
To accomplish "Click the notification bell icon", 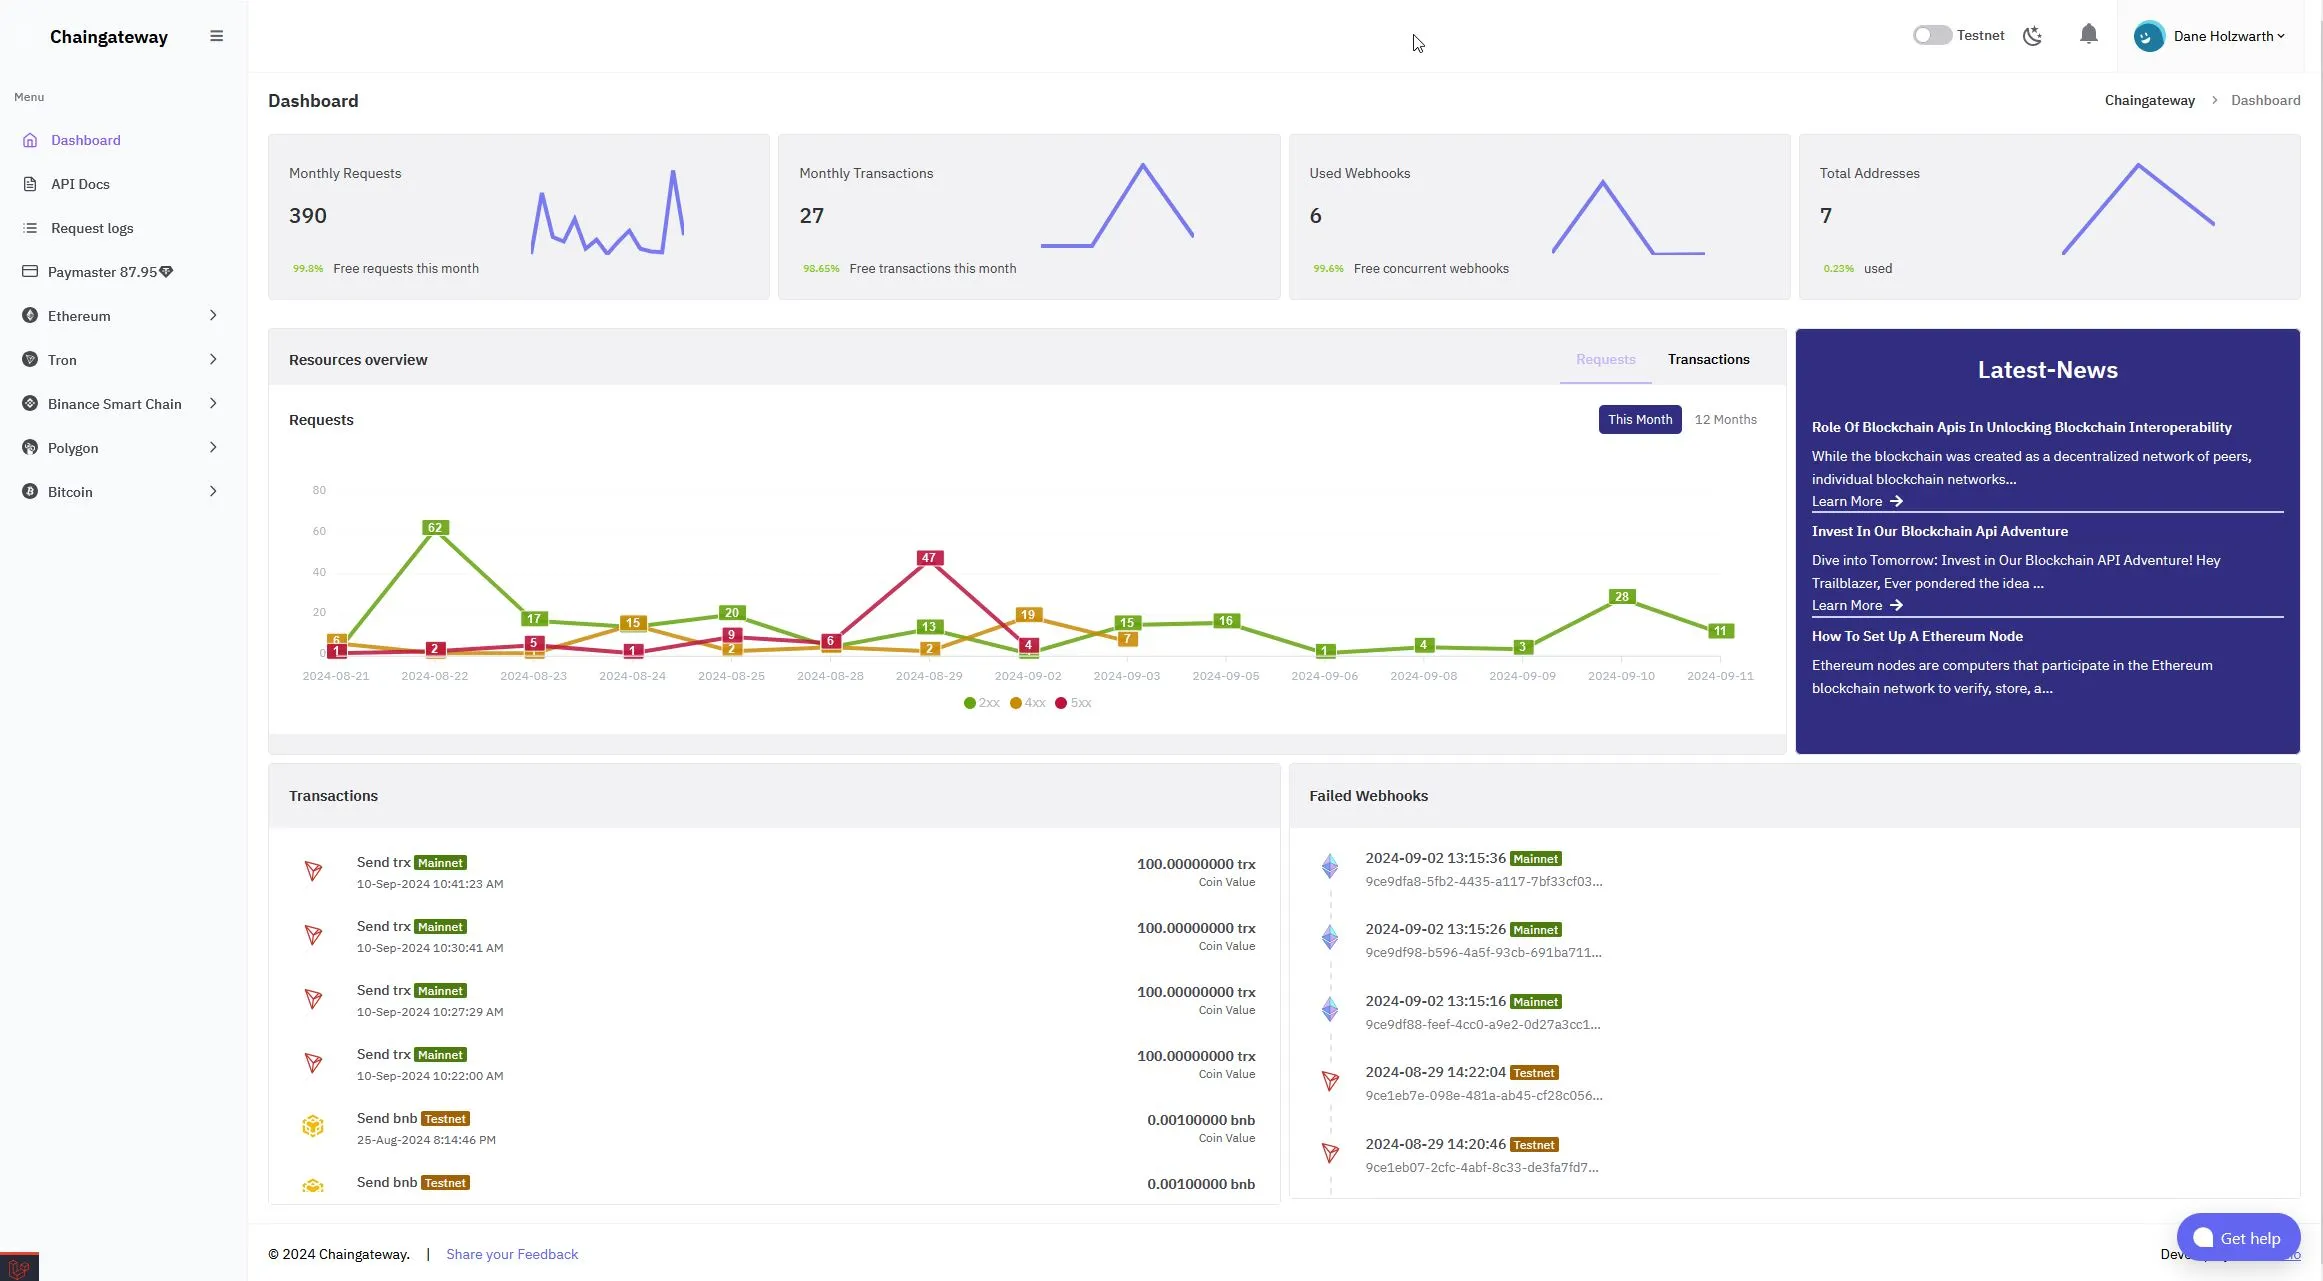I will pyautogui.click(x=2088, y=35).
